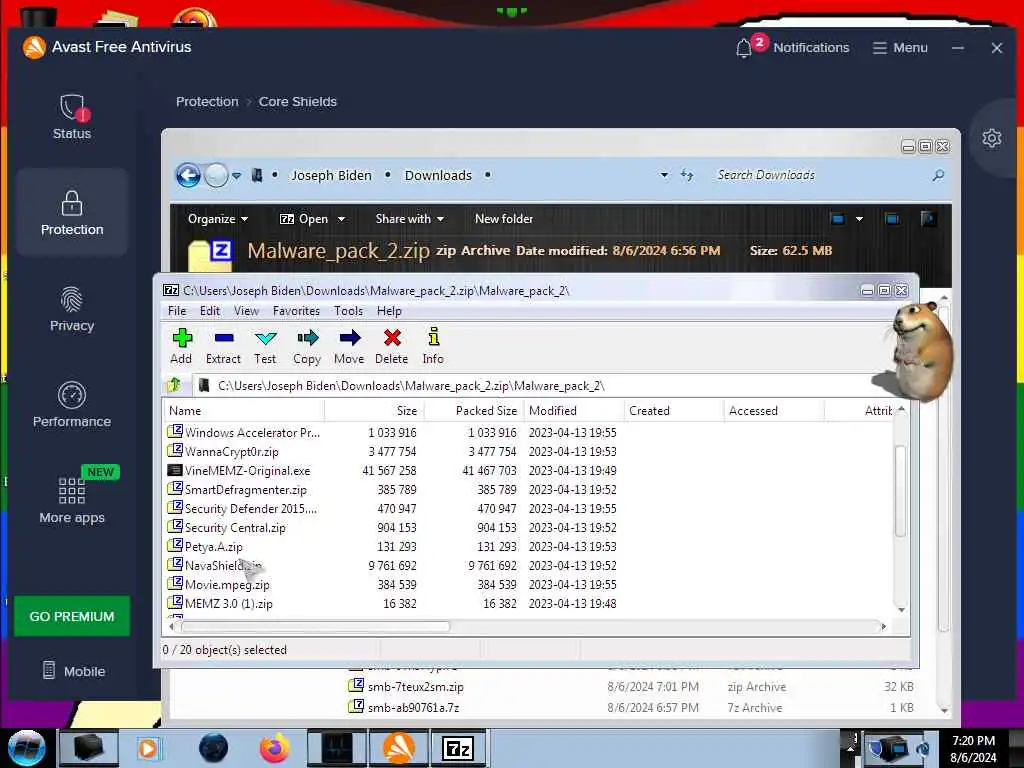Click the Joseph Biden breadcrumb in Explorer
Viewport: 1024px width, 768px height.
331,175
